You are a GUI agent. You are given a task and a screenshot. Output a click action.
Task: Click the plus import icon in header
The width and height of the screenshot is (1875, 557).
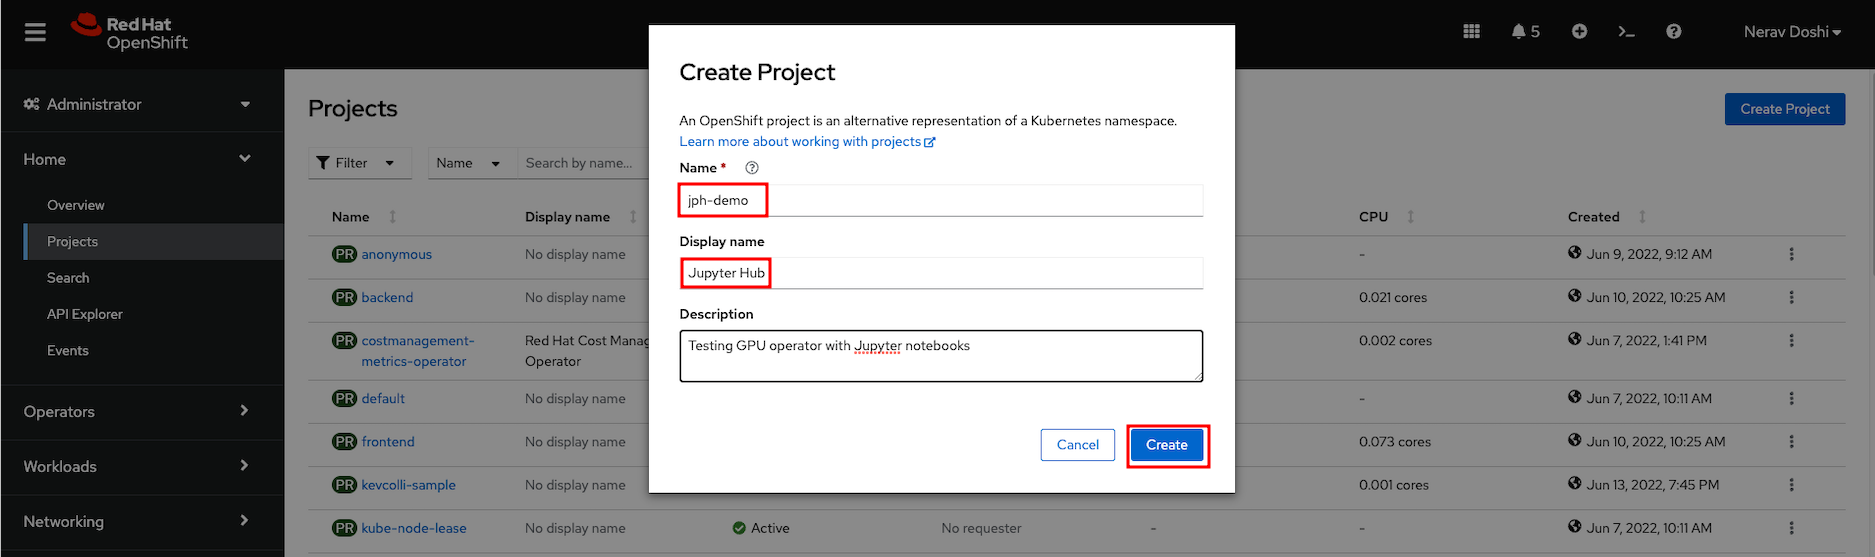pyautogui.click(x=1579, y=32)
